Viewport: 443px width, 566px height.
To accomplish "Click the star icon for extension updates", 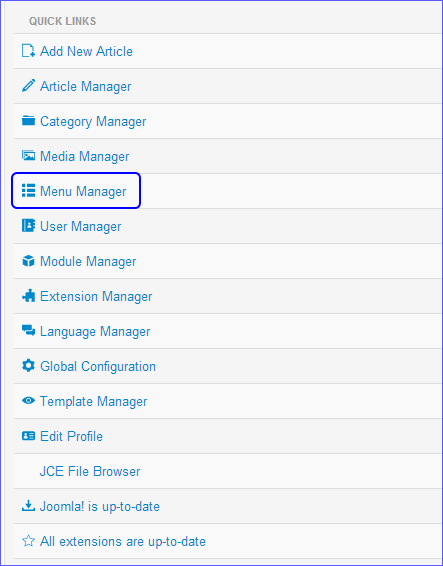I will (28, 541).
